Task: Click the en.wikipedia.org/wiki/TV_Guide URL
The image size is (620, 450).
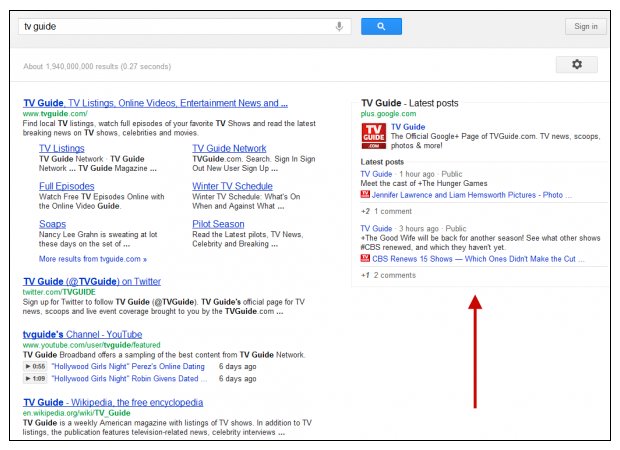Action: click(x=76, y=413)
